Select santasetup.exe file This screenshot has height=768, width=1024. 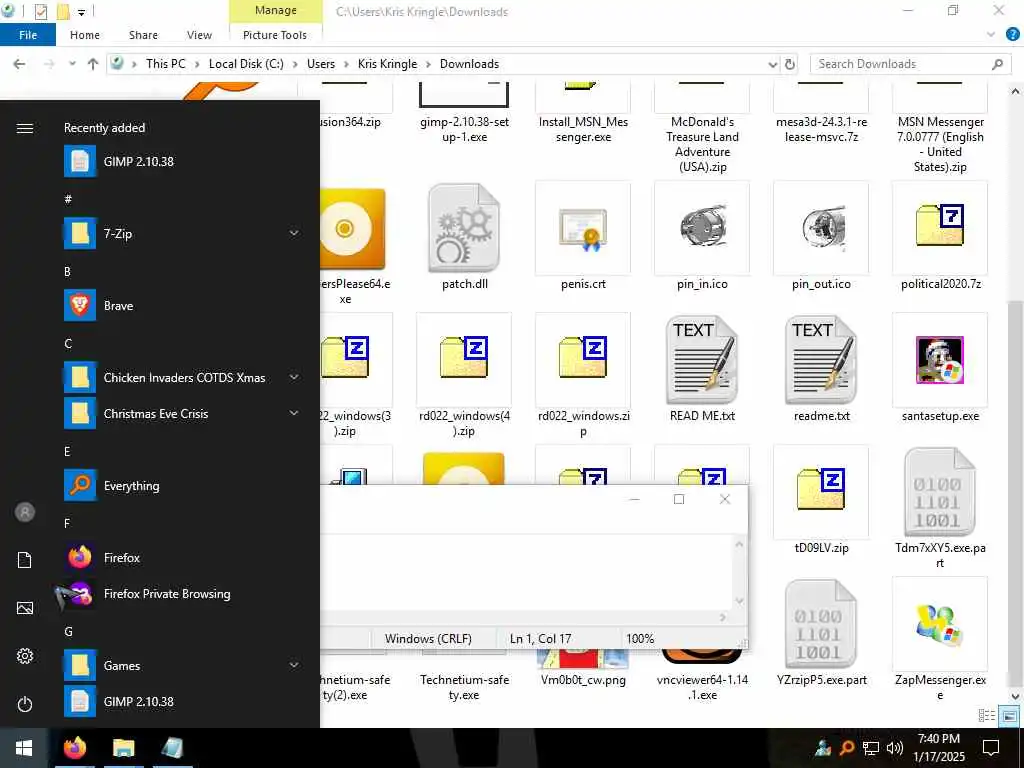tap(940, 369)
